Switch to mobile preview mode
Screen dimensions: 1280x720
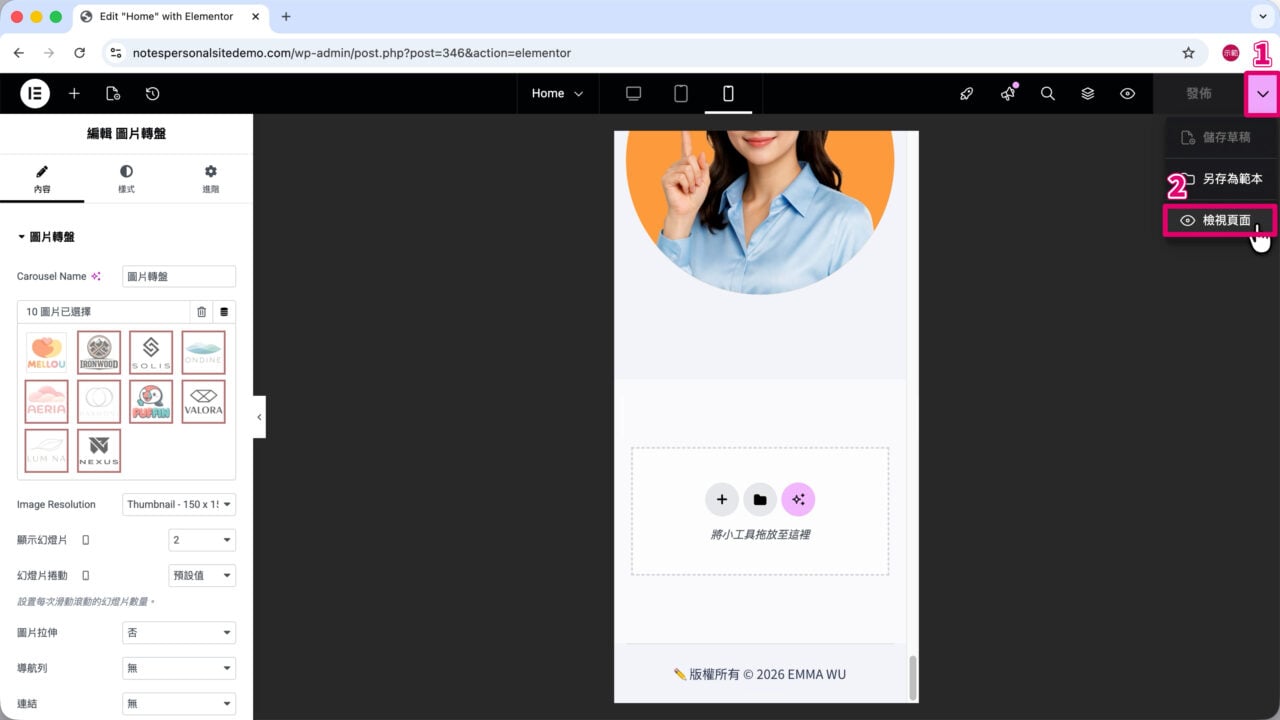[x=728, y=93]
